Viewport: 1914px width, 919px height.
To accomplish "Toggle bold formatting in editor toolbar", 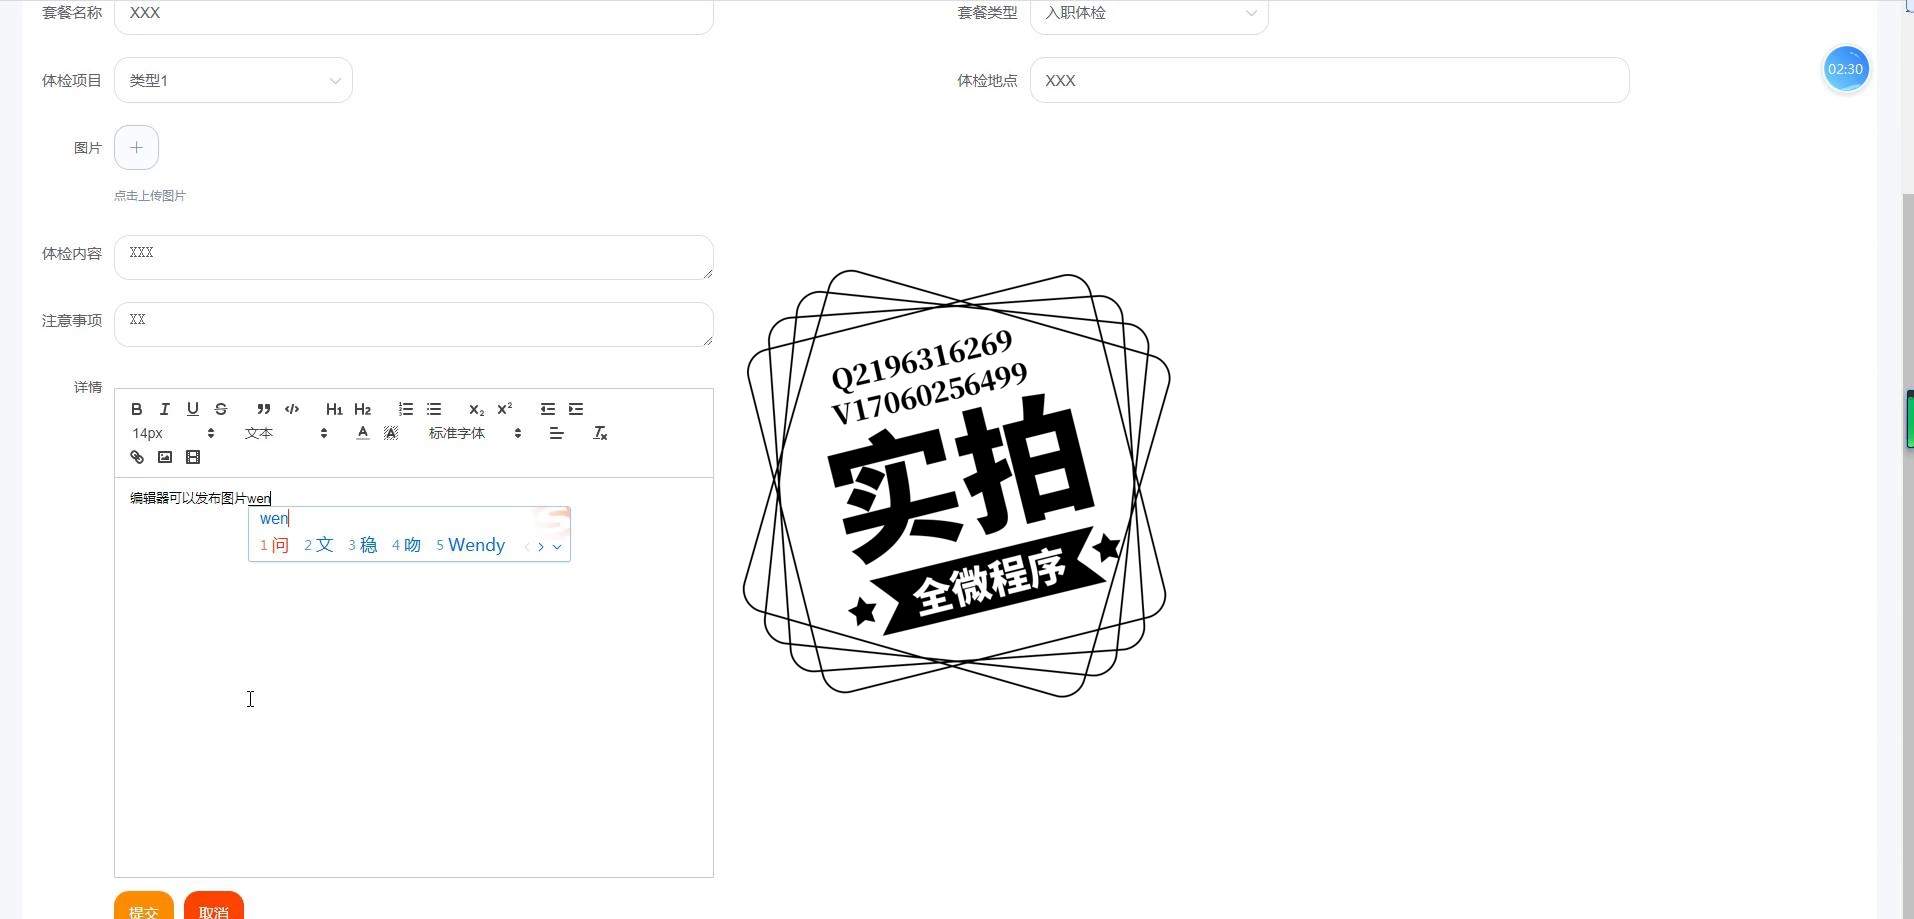I will click(137, 409).
